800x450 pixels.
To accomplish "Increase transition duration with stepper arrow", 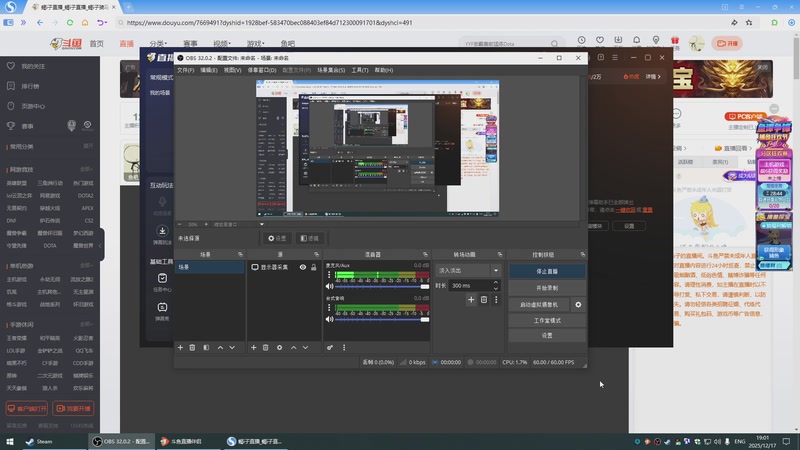I will click(496, 283).
